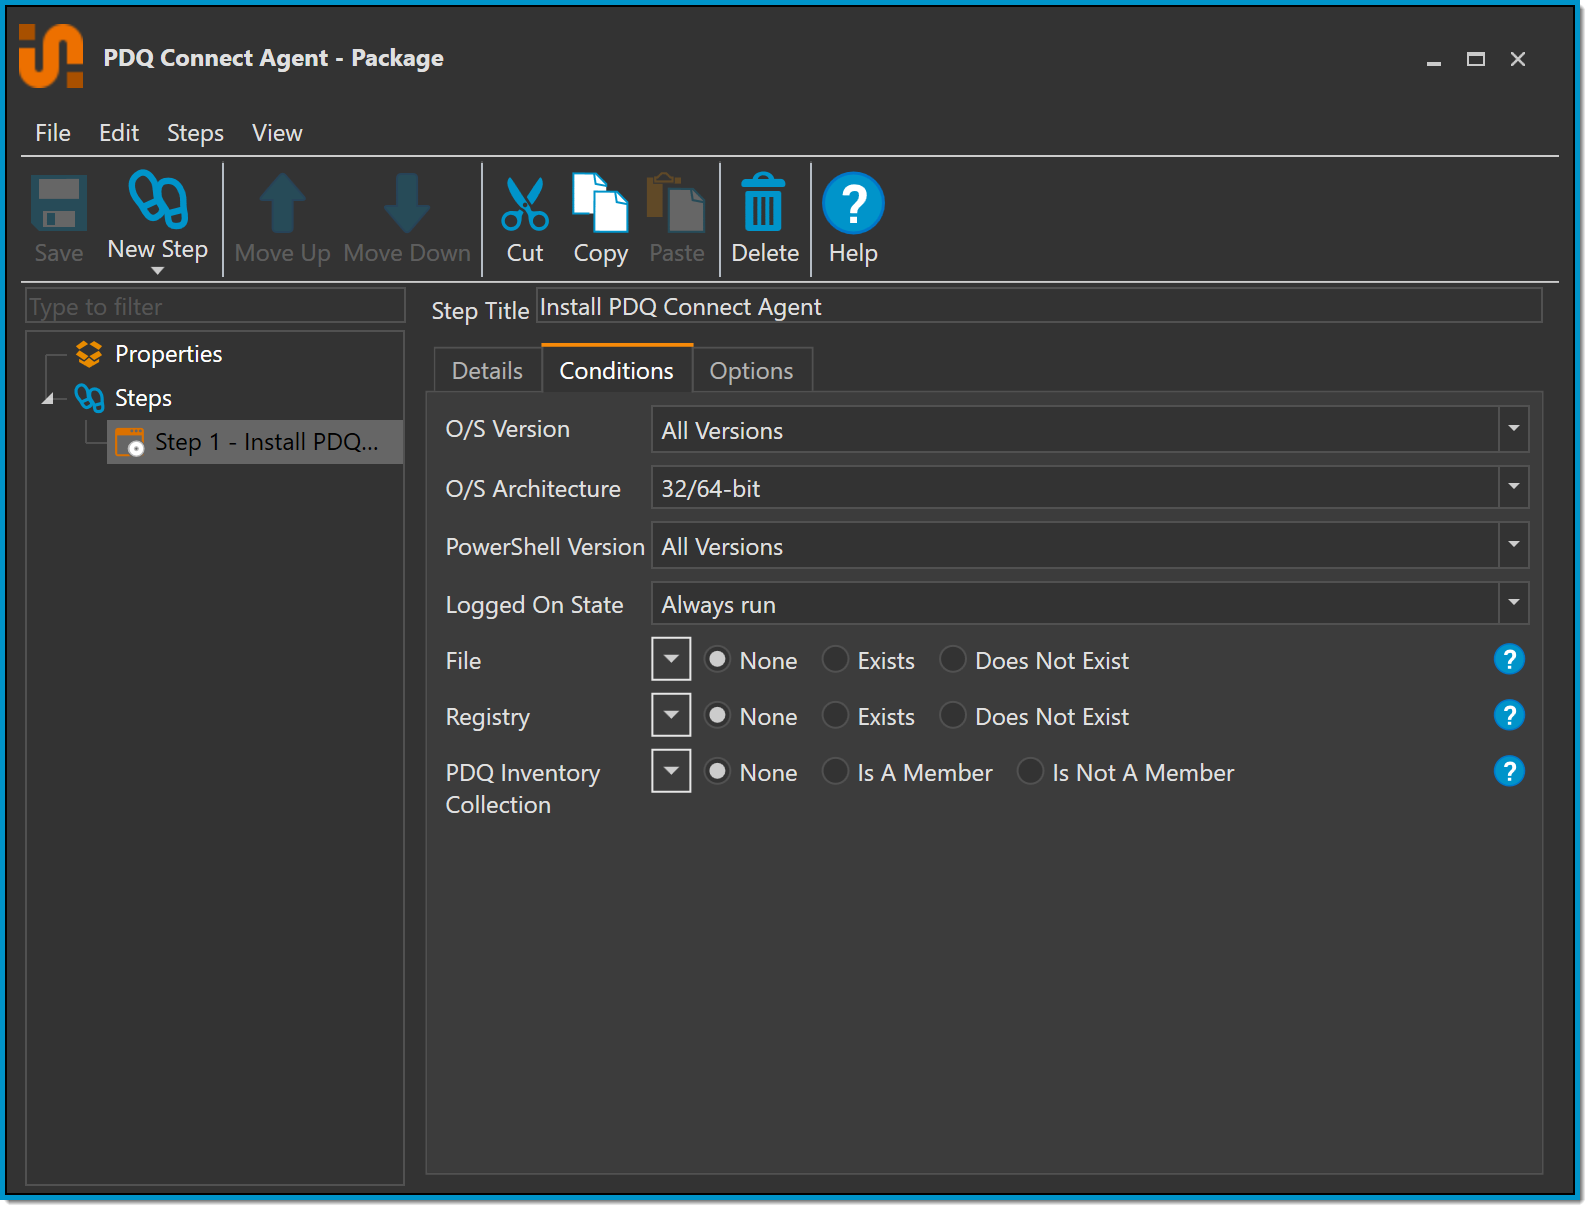The height and width of the screenshot is (1210, 1590).
Task: Click the Properties tree icon
Action: point(89,354)
